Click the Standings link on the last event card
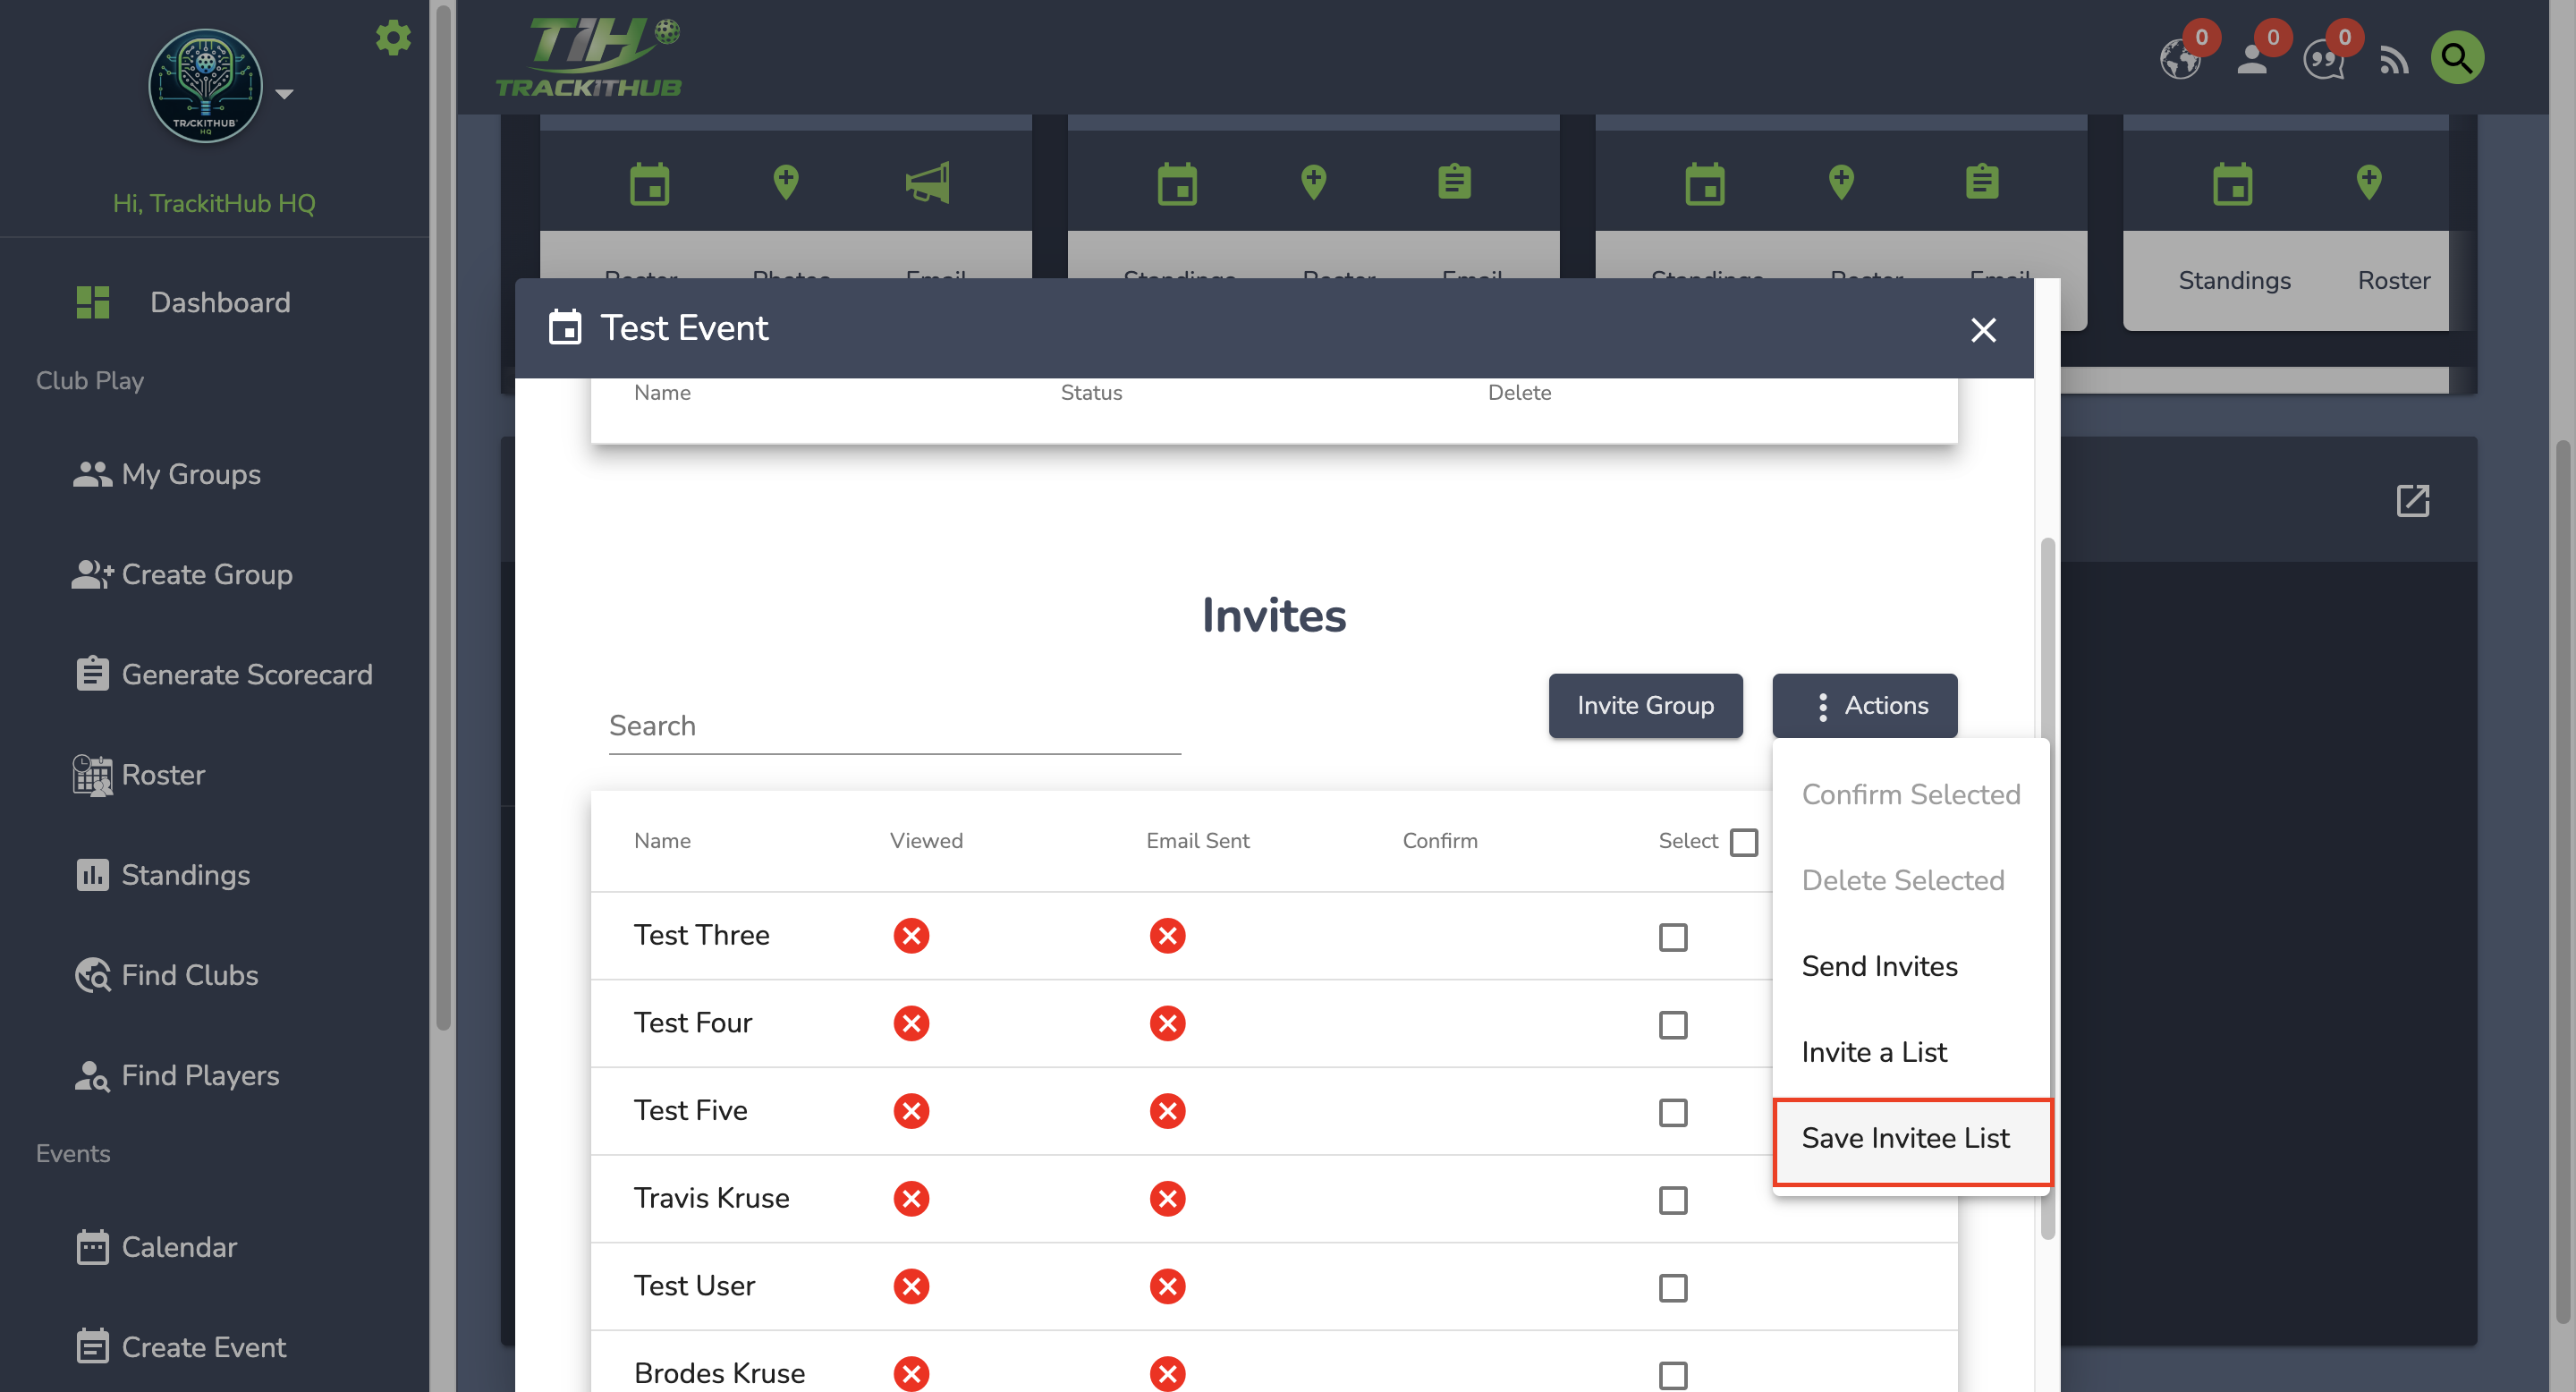This screenshot has height=1392, width=2576. pyautogui.click(x=2234, y=280)
